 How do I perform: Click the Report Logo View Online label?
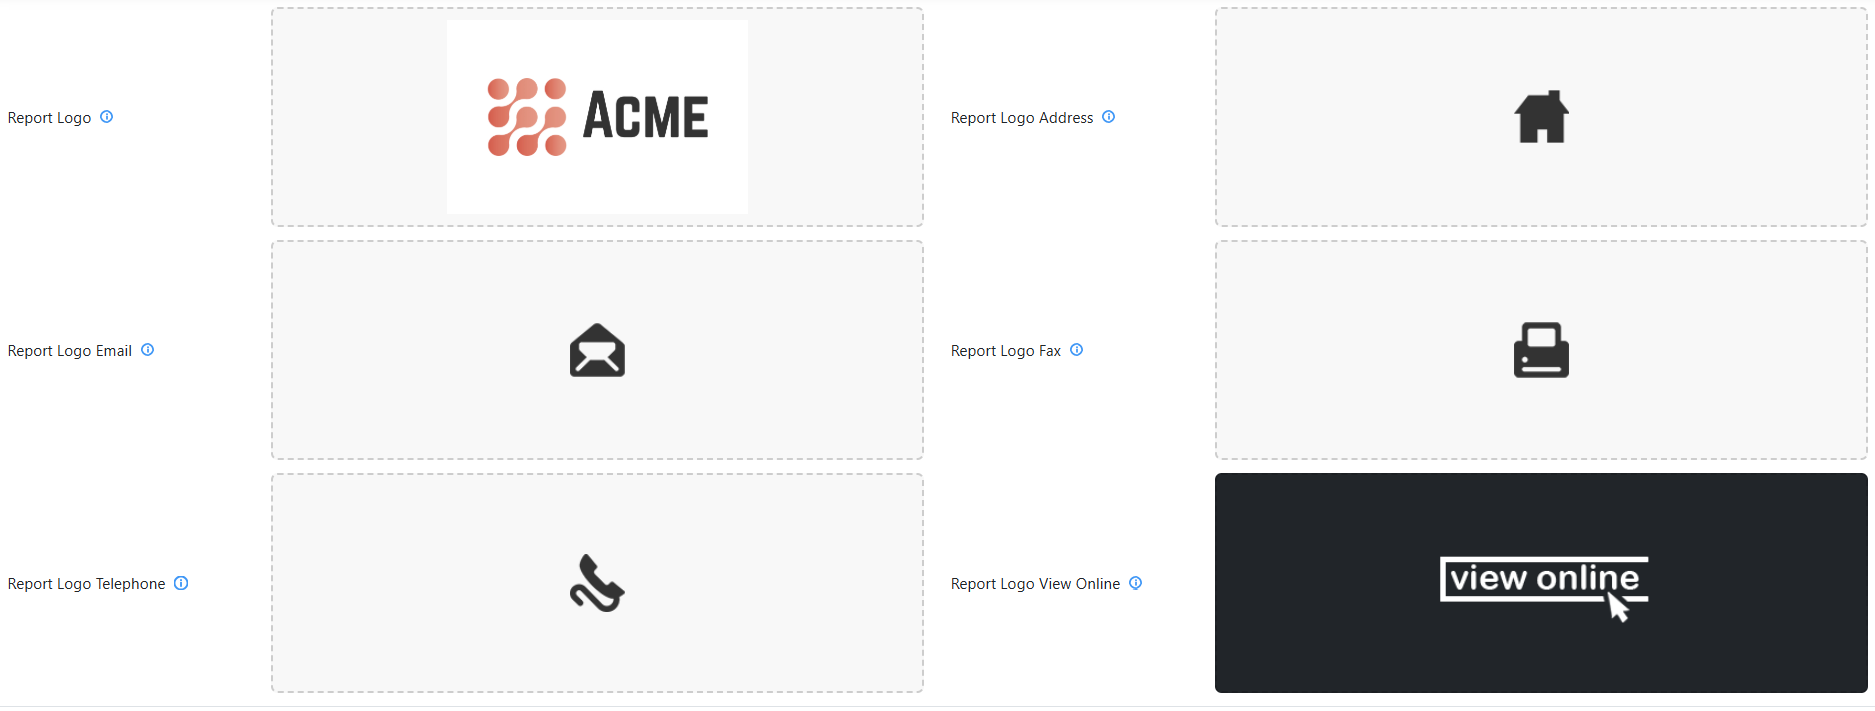click(x=1035, y=584)
